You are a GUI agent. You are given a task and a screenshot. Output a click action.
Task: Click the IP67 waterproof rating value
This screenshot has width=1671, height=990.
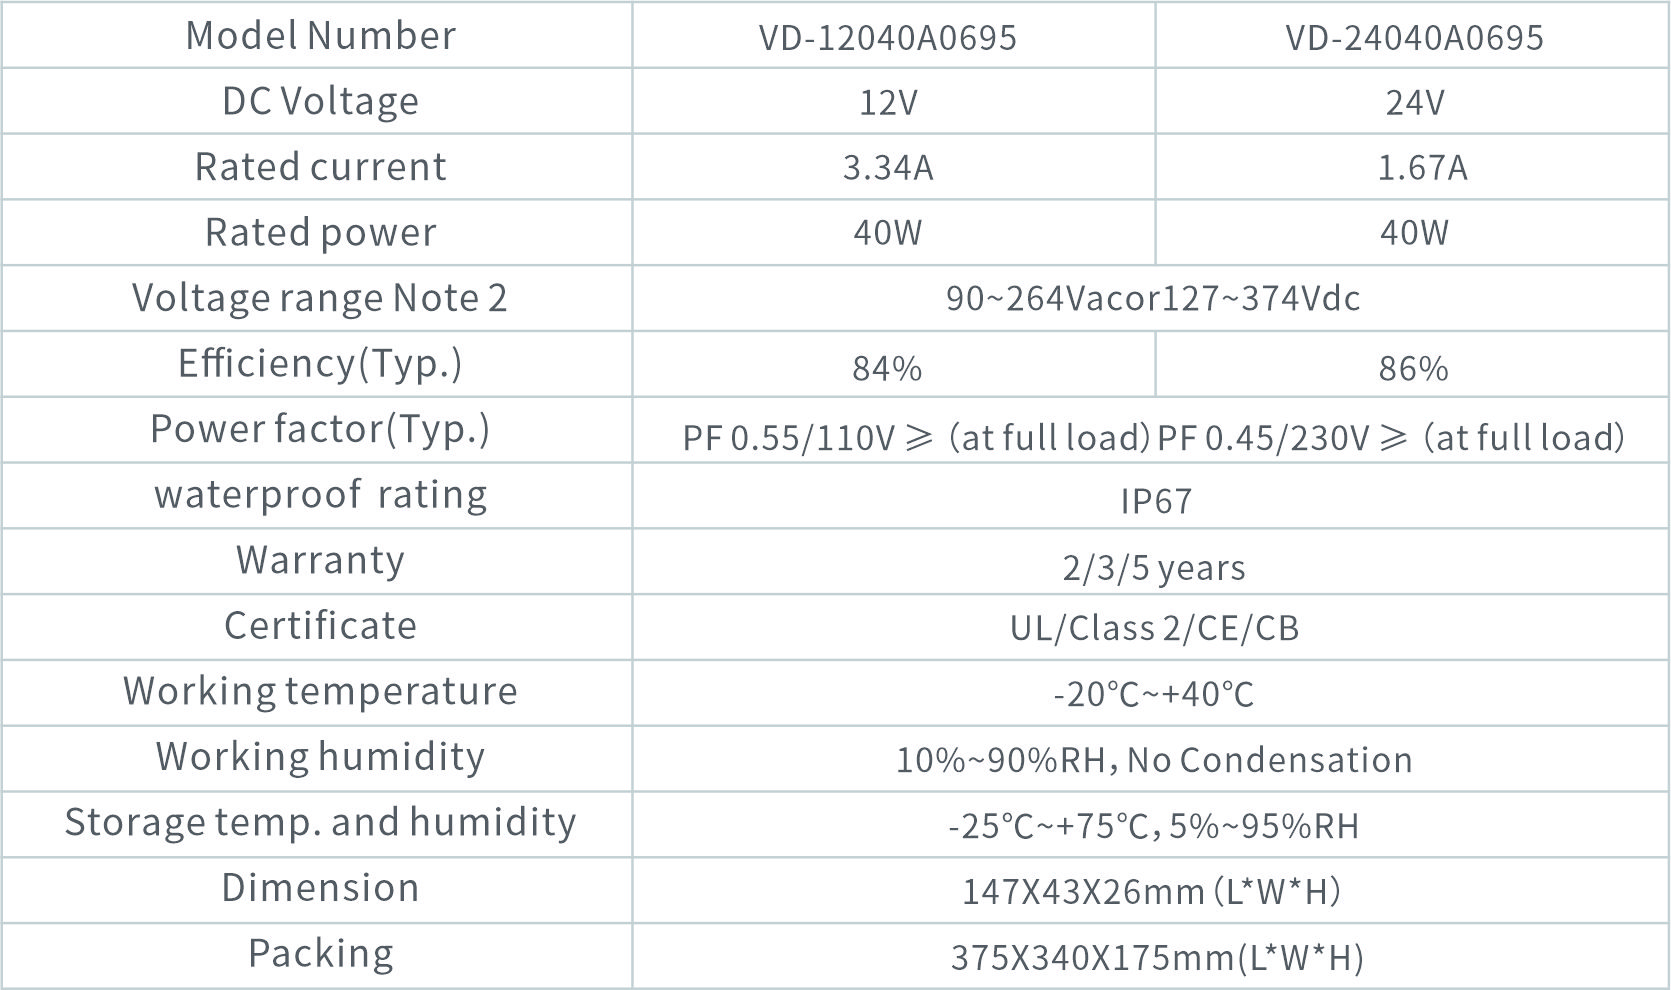click(x=1155, y=500)
